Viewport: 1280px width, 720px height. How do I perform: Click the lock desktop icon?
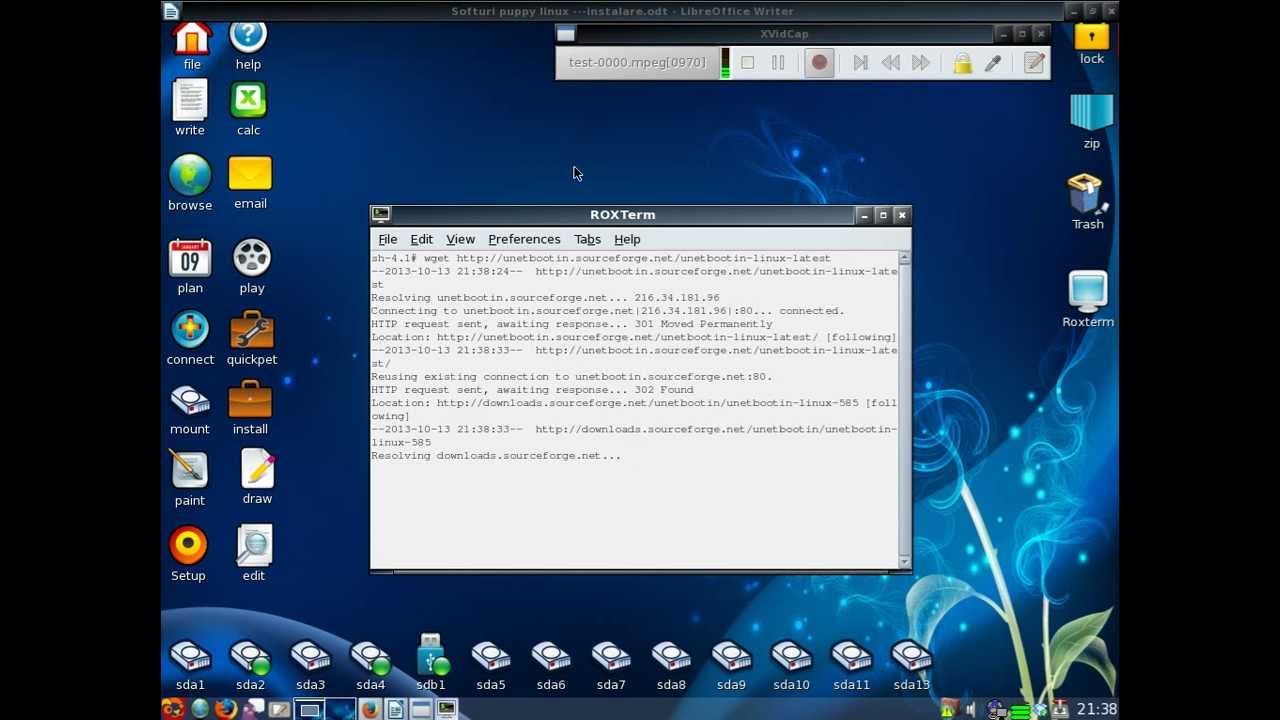[1092, 44]
